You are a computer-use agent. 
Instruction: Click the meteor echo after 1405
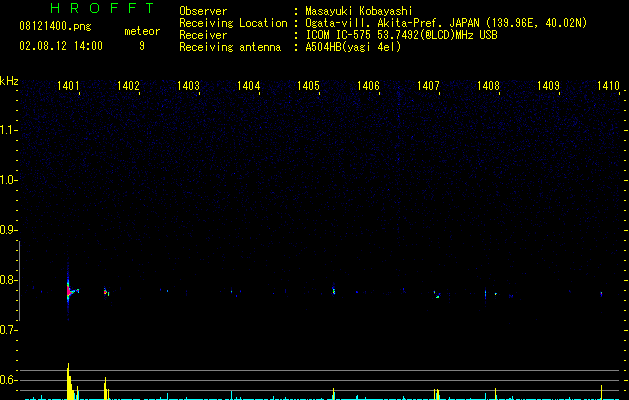333,290
